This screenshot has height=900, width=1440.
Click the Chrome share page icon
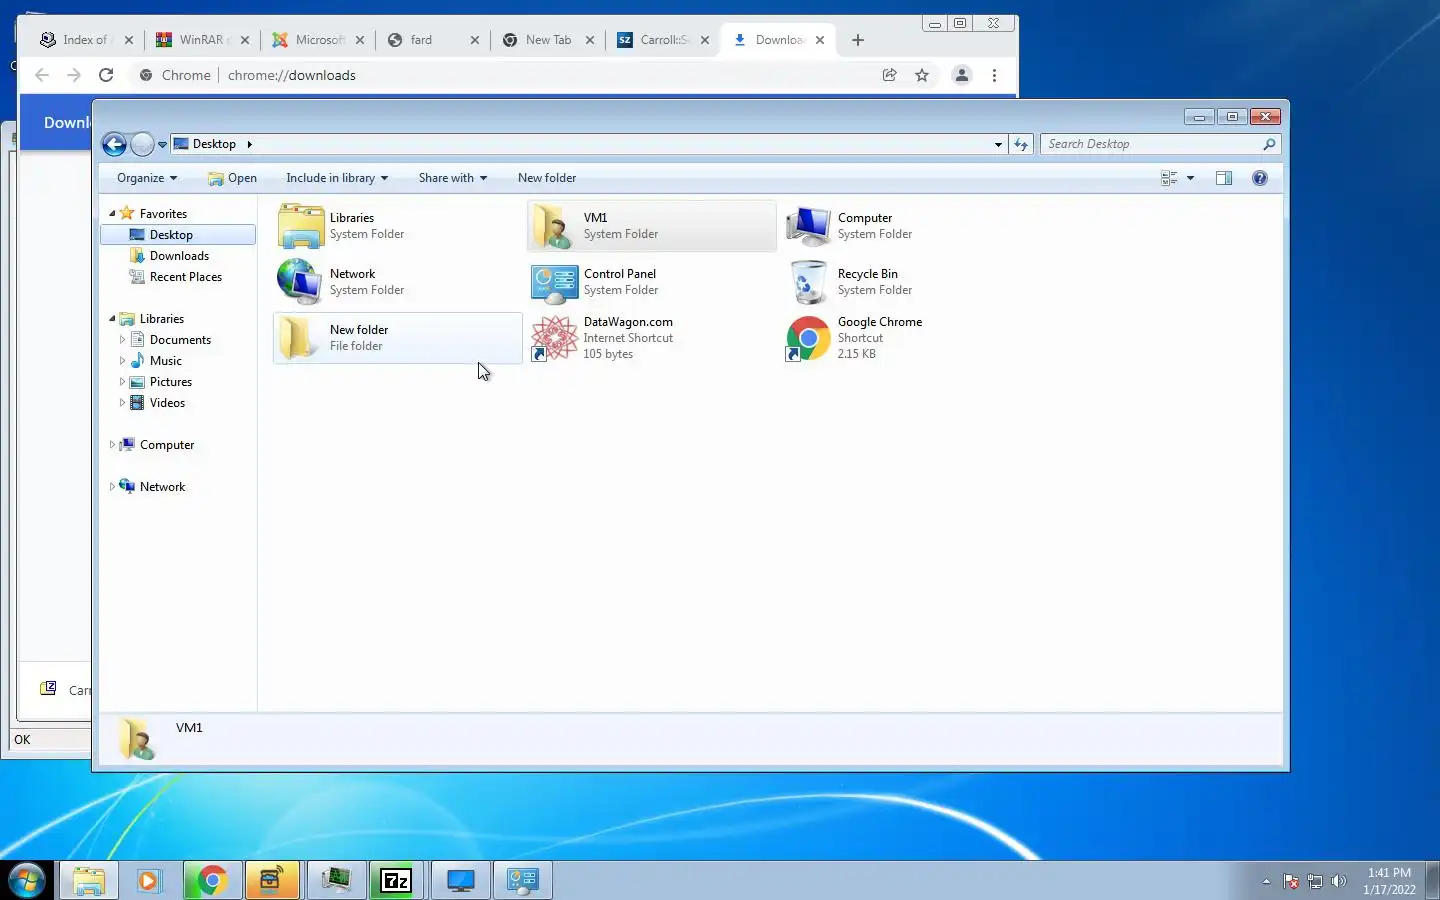point(889,75)
